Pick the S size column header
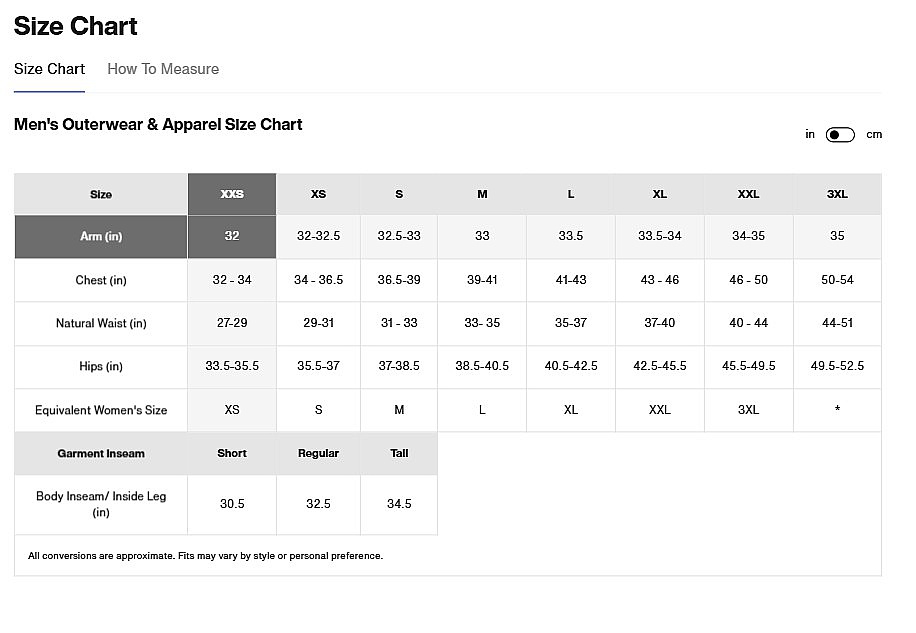This screenshot has width=916, height=633. tap(399, 194)
